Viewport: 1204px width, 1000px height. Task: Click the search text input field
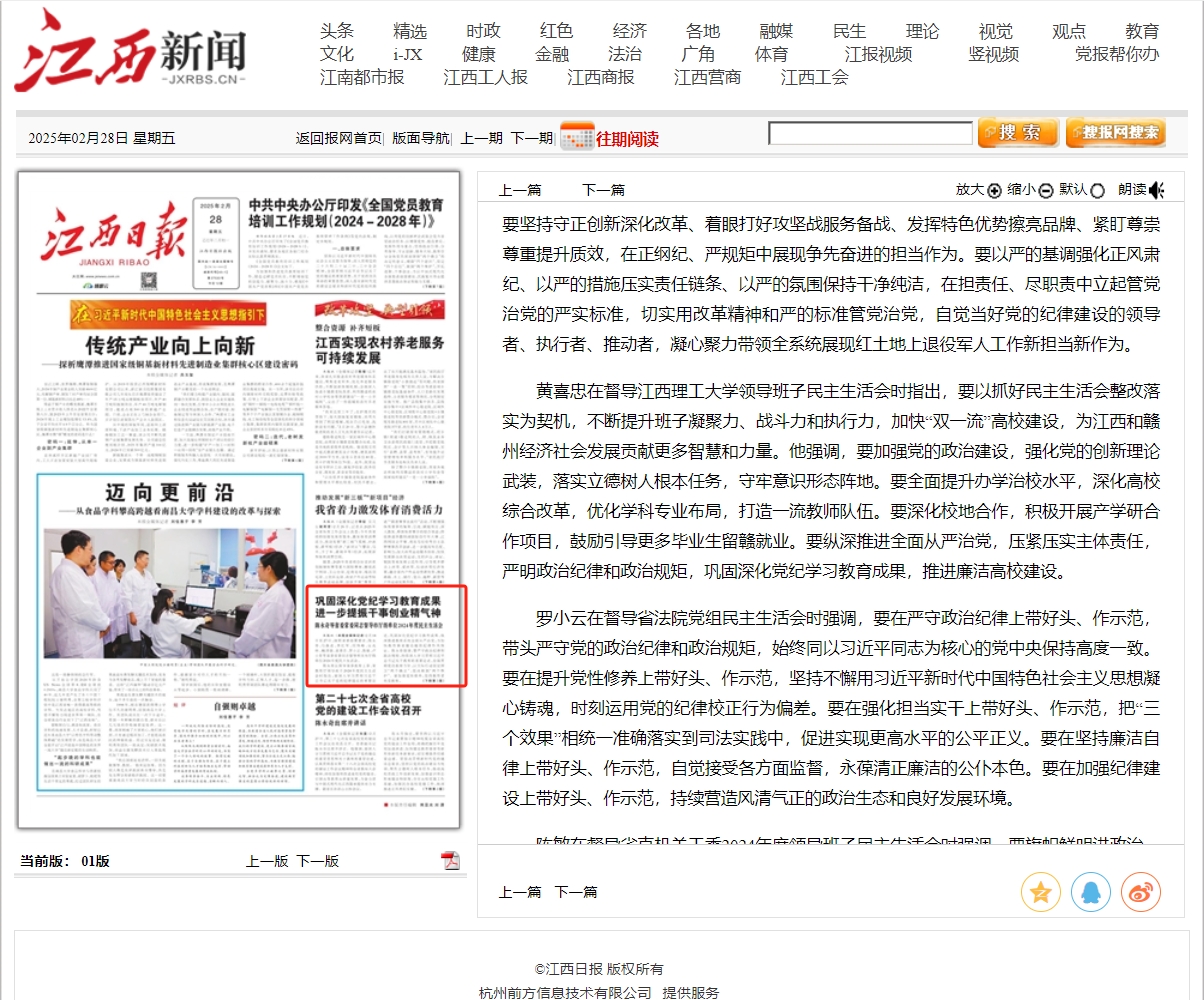pyautogui.click(x=869, y=133)
